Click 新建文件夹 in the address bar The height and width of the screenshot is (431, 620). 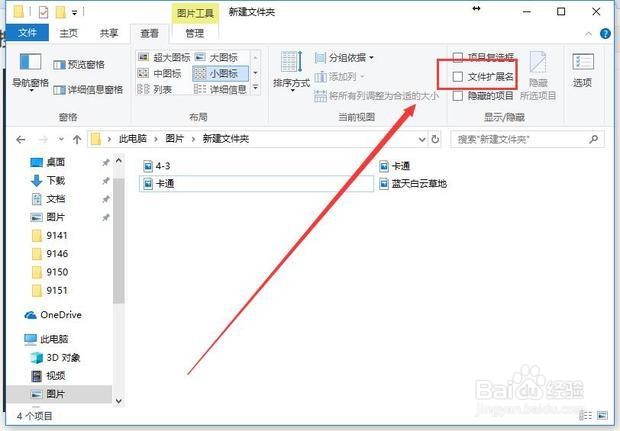pos(225,139)
